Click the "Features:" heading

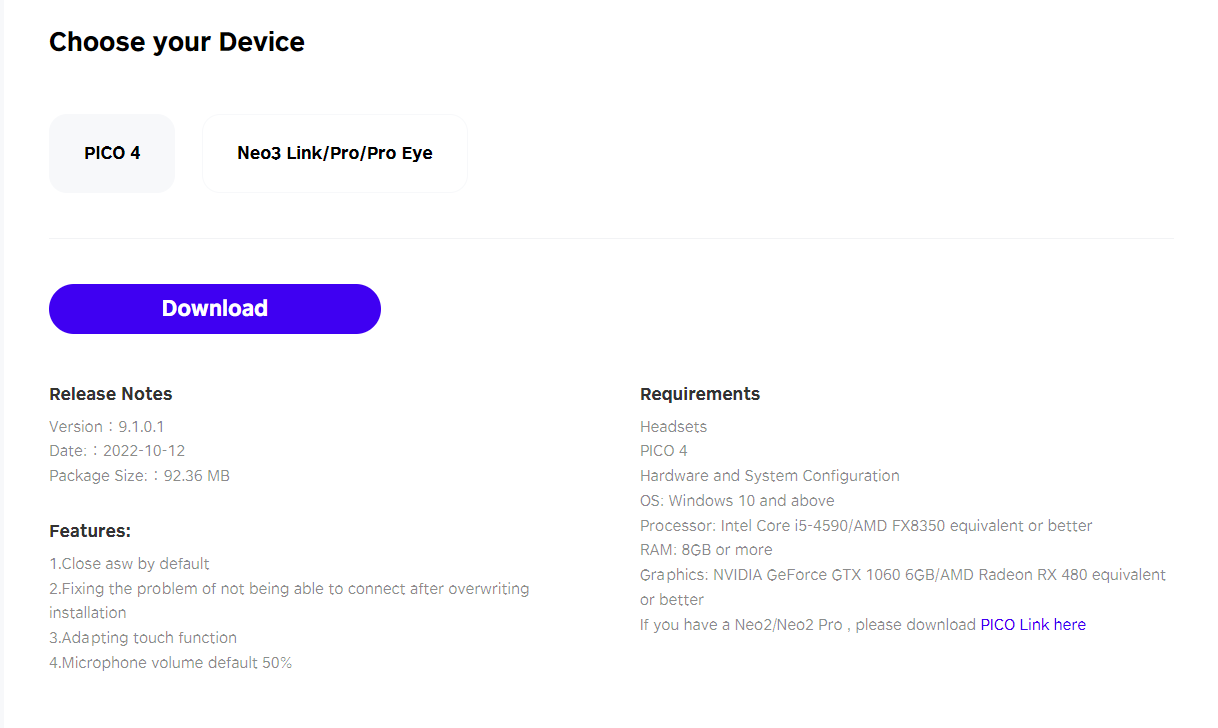point(90,531)
